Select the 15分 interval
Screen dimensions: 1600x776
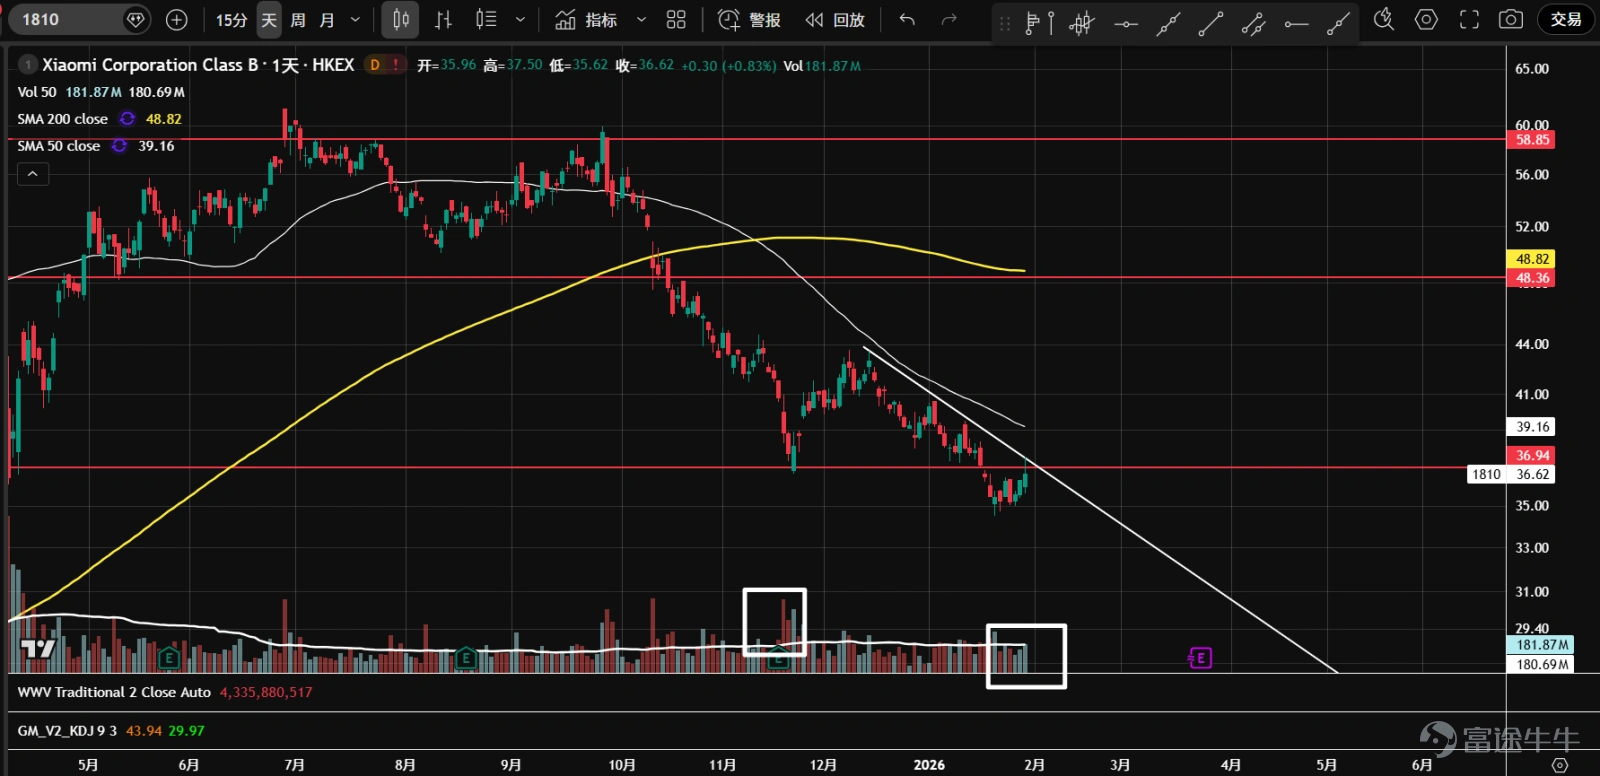(x=231, y=20)
